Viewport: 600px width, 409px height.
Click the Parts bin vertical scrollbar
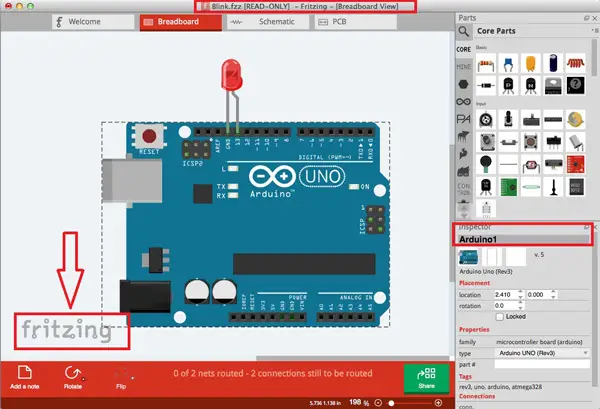595,57
